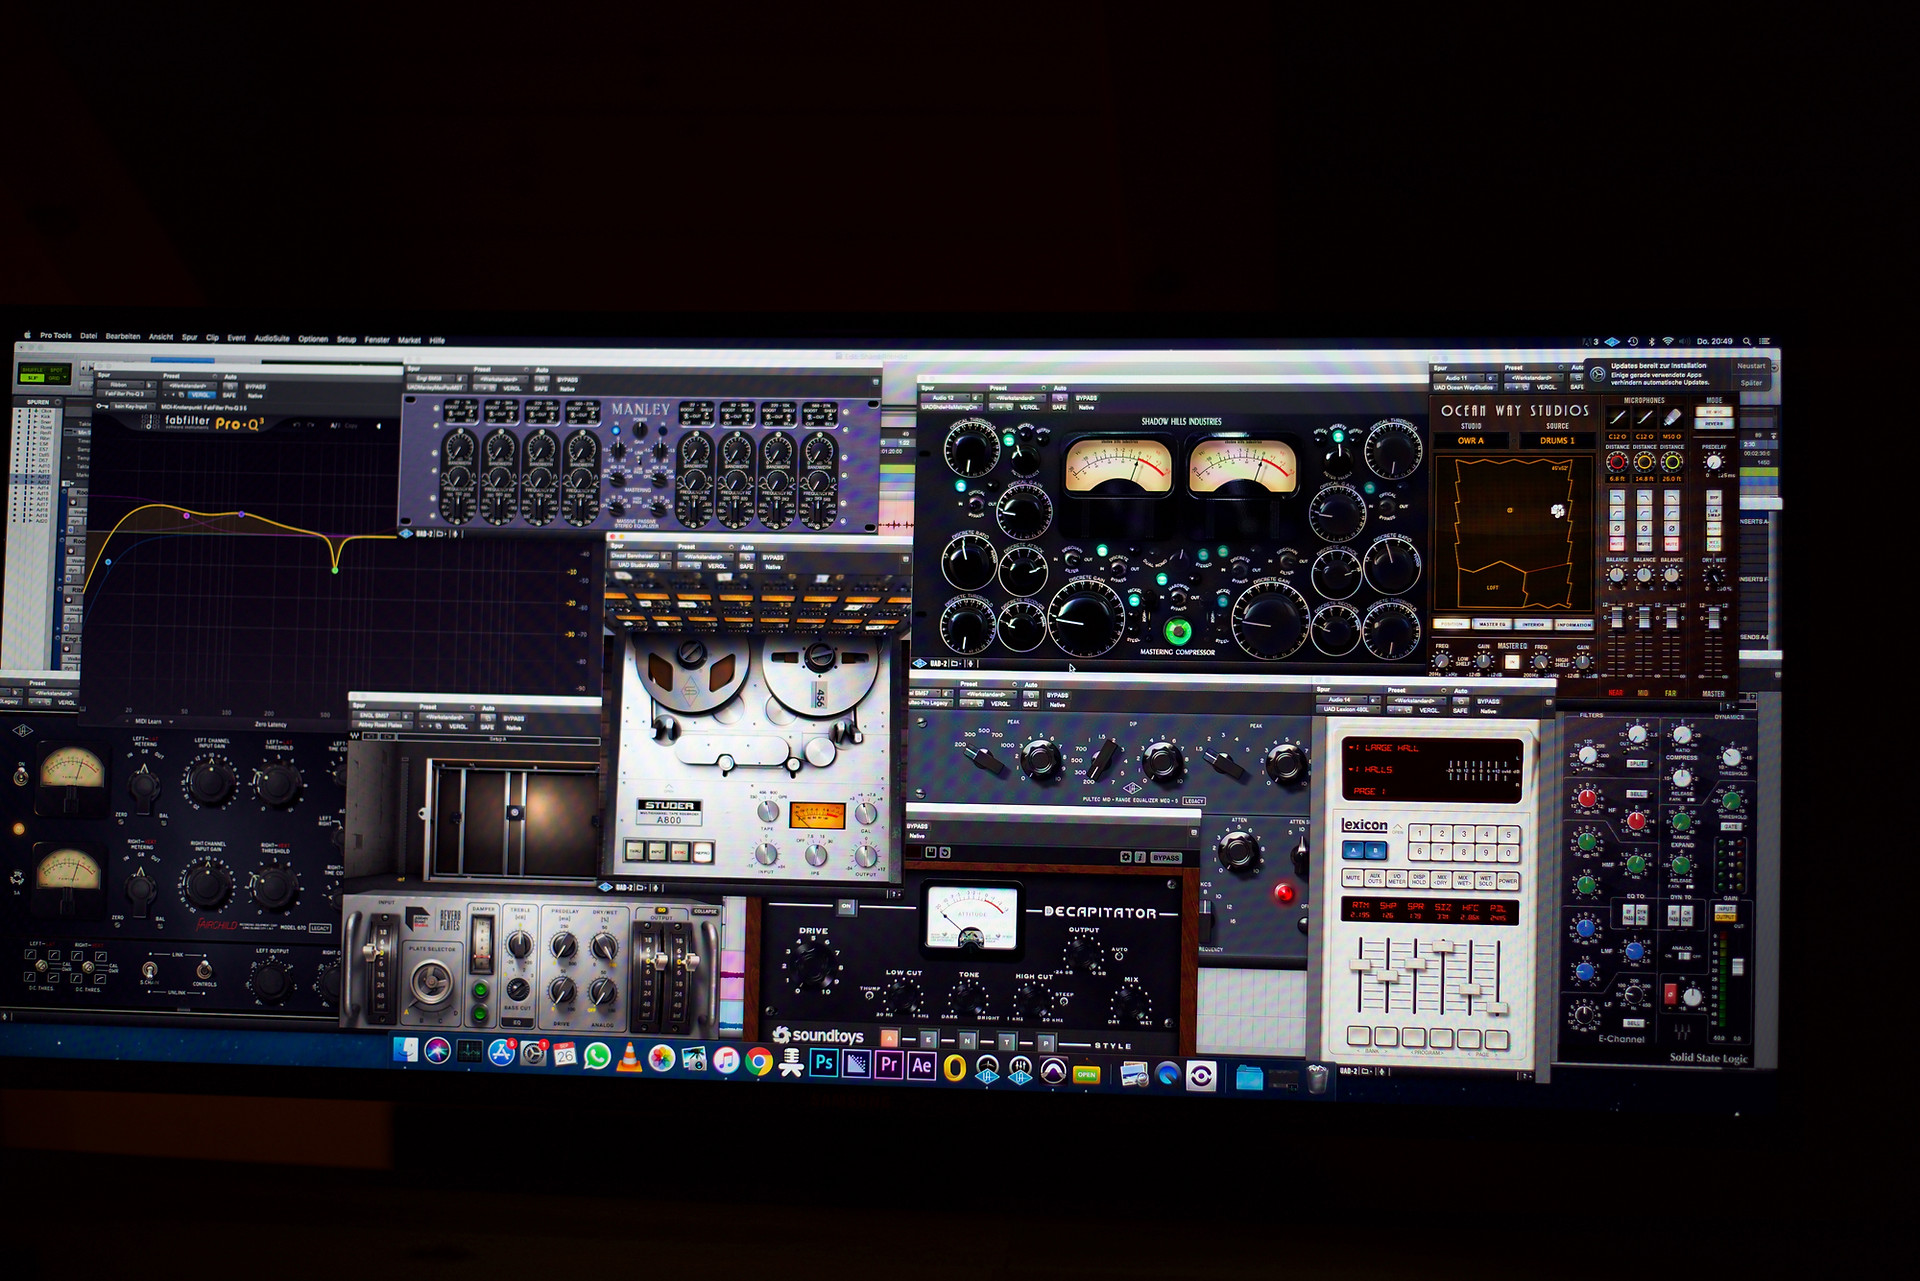Open Wi-Fi status icon in menu bar
The height and width of the screenshot is (1281, 1920).
point(1667,342)
